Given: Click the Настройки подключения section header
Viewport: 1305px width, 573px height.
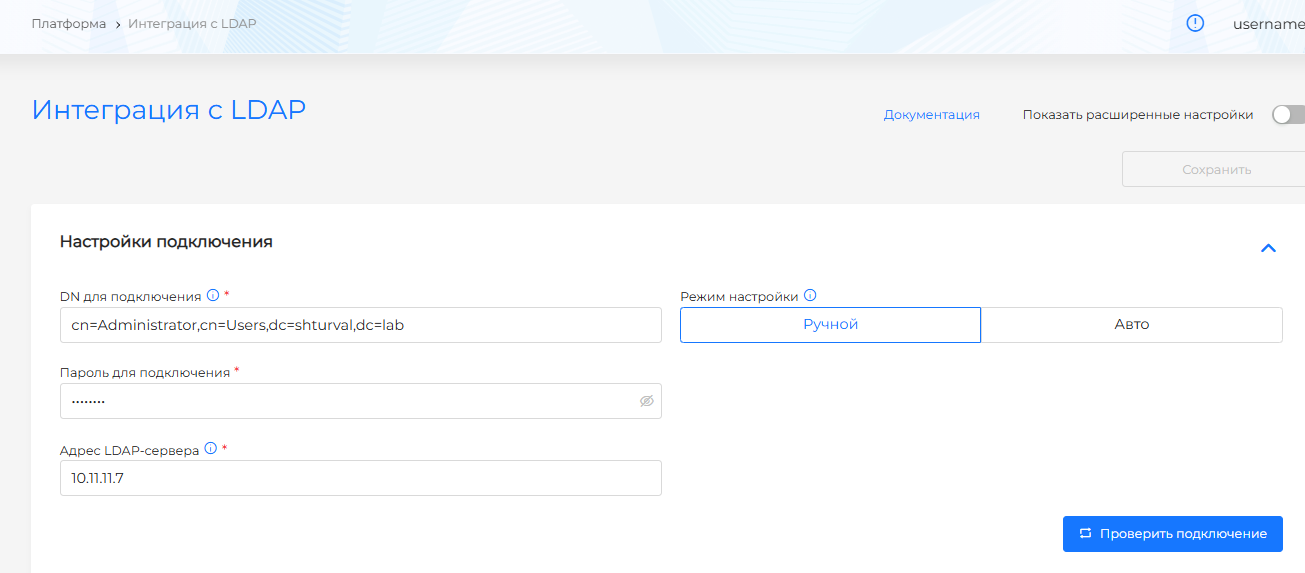Looking at the screenshot, I should coord(166,242).
